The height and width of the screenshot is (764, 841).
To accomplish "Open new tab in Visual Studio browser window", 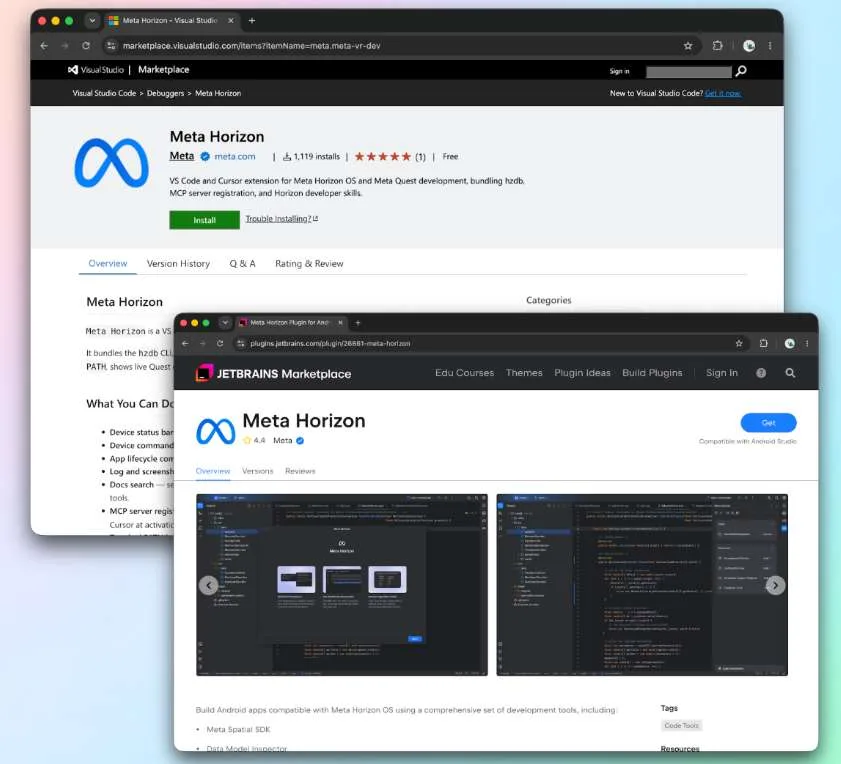I will coord(252,21).
